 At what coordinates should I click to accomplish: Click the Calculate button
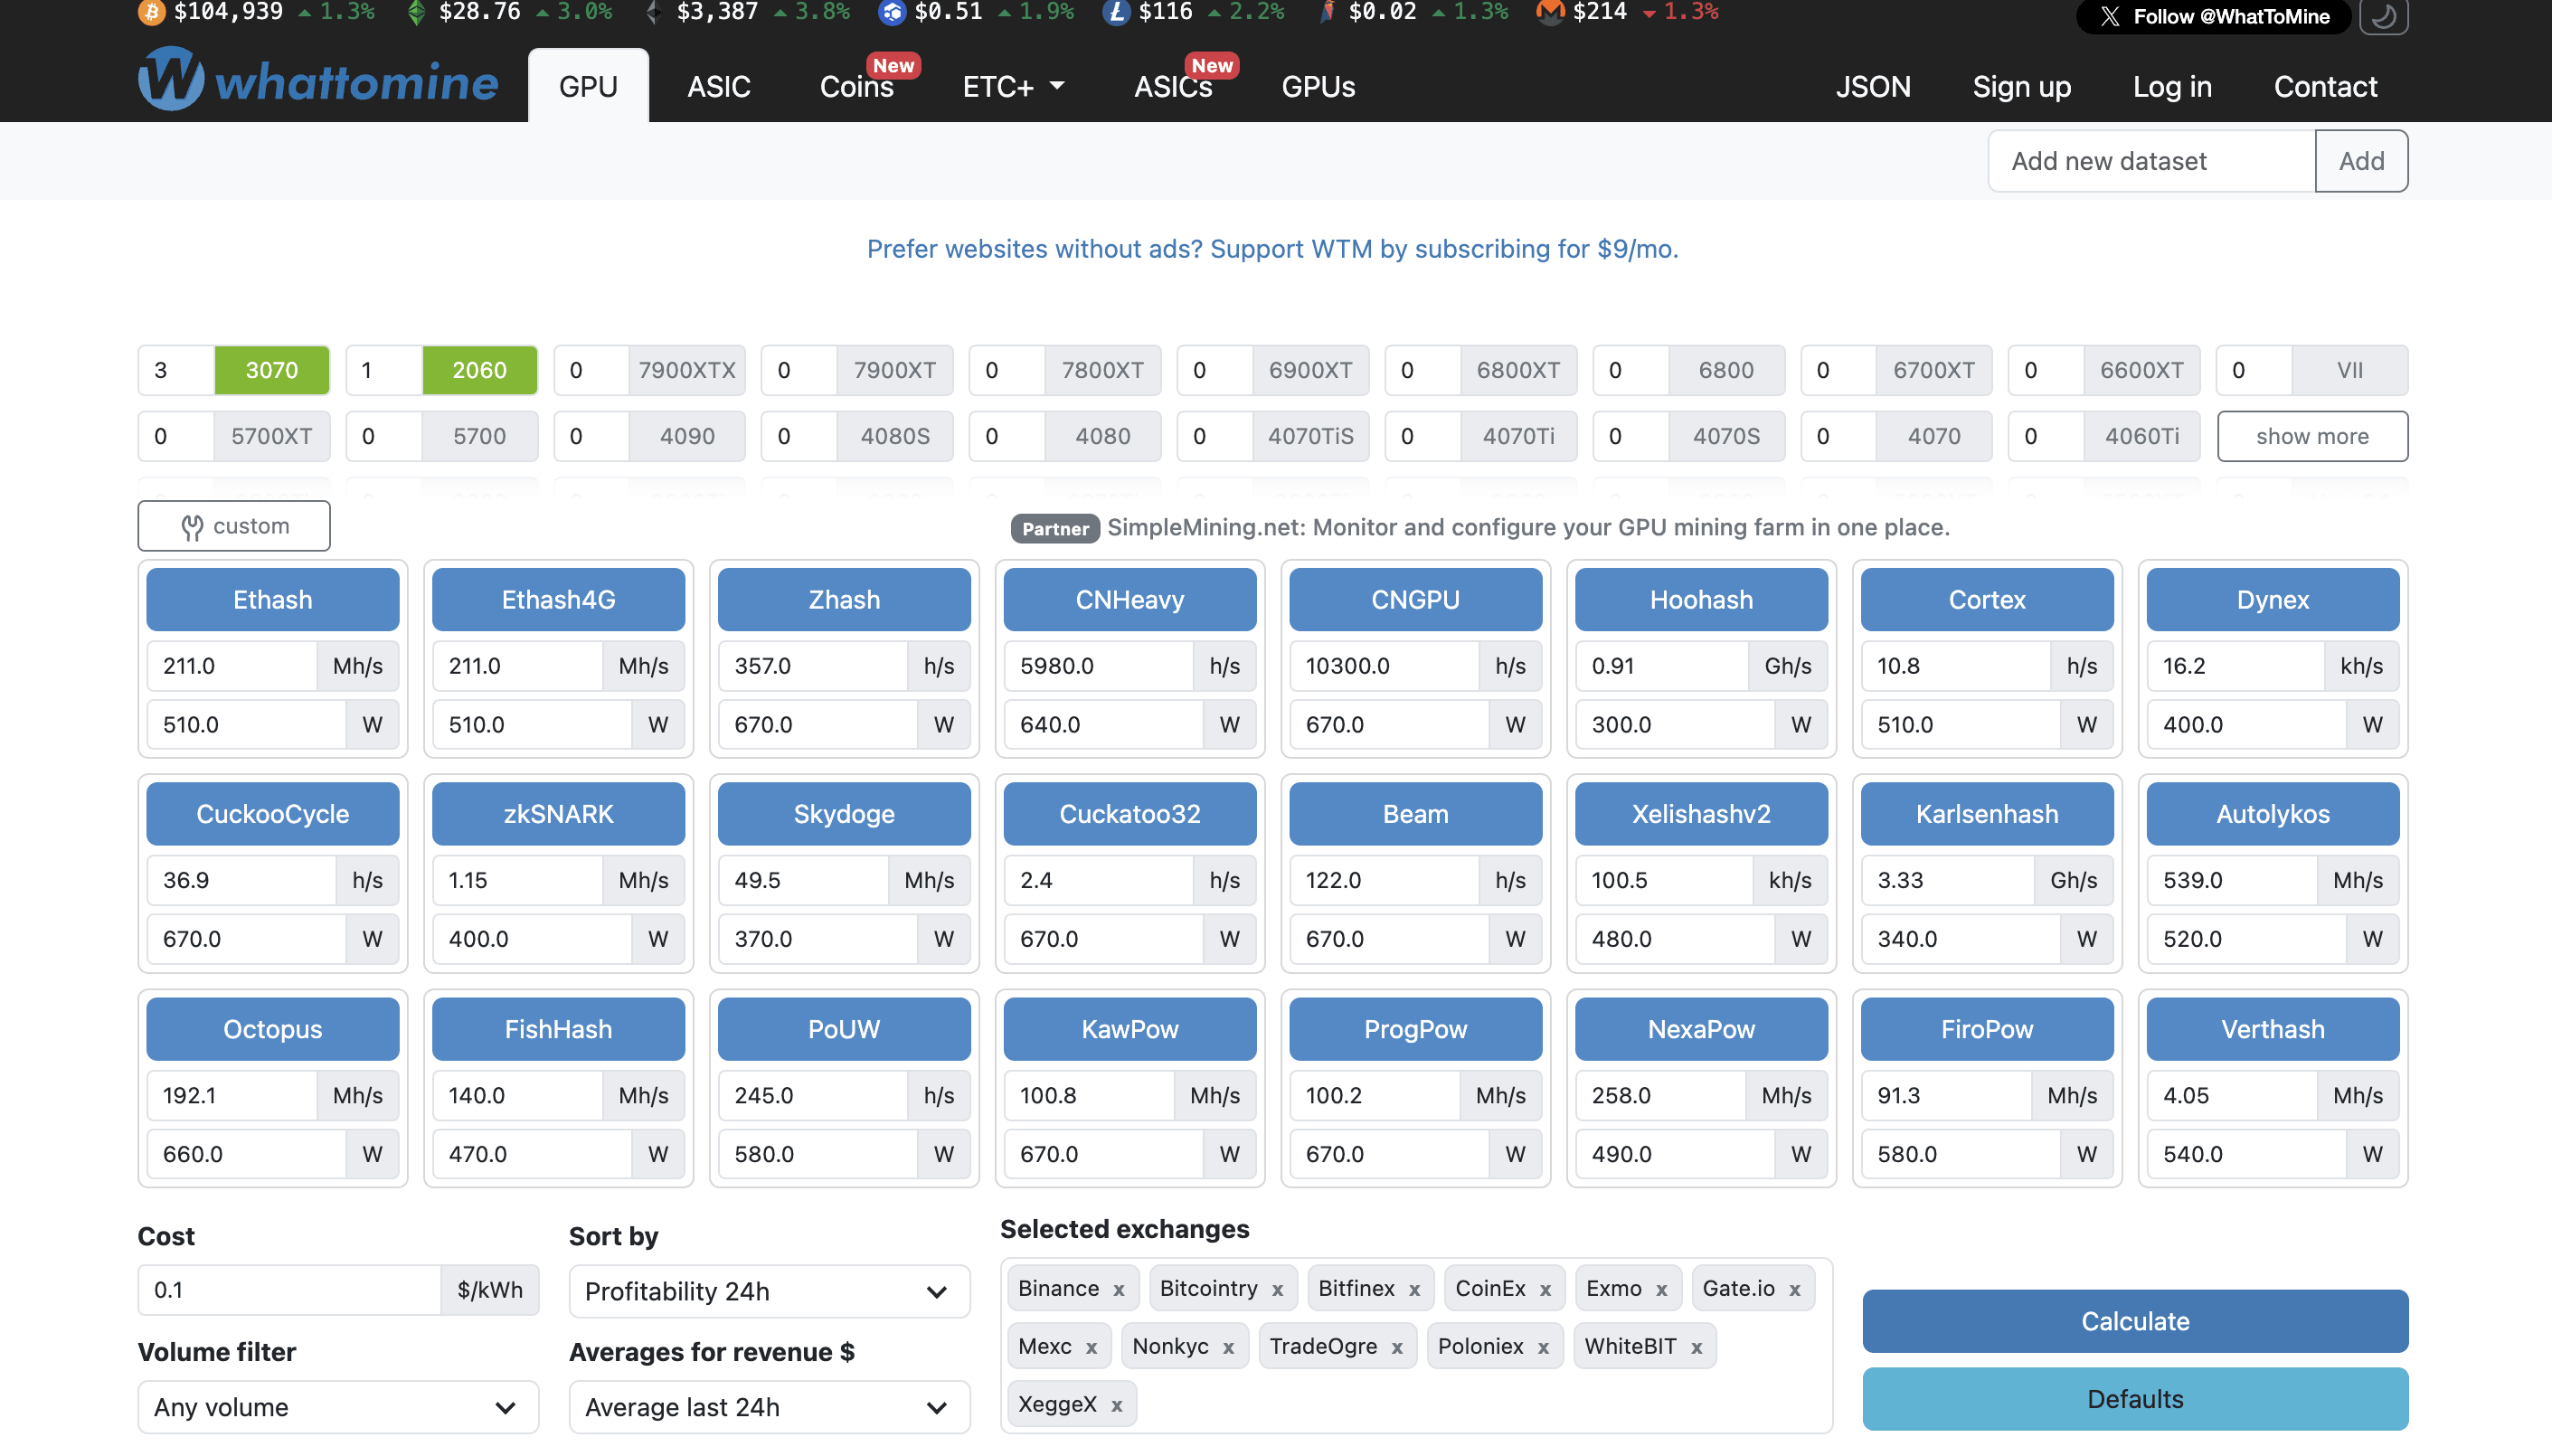(2135, 1321)
